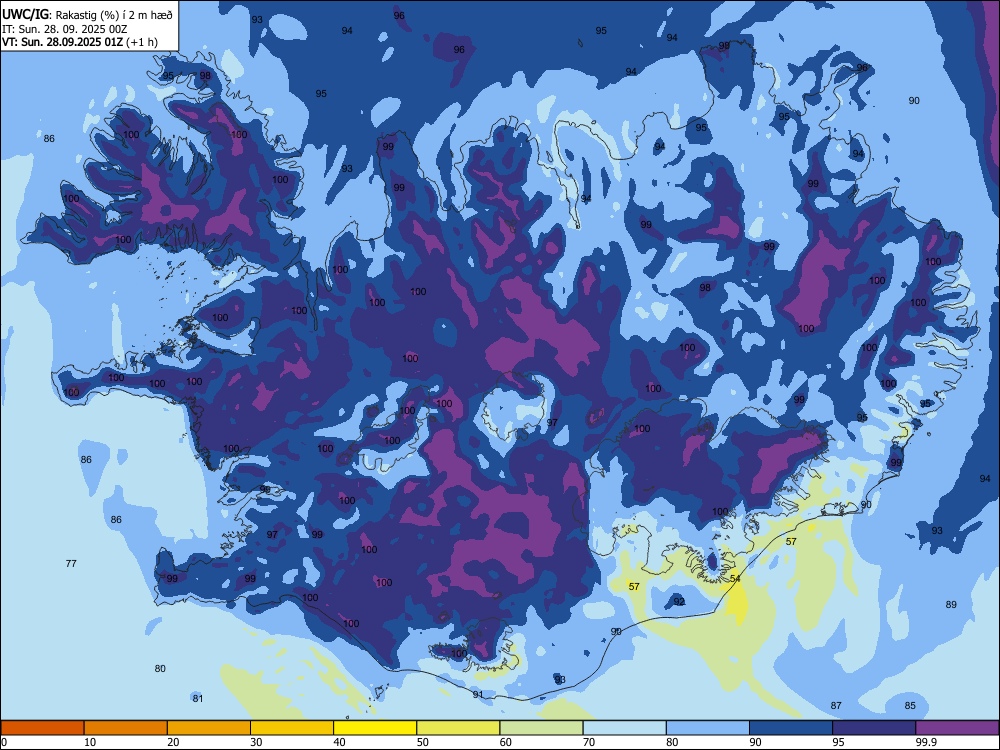Click the '95' label under the legend bar

click(x=838, y=742)
